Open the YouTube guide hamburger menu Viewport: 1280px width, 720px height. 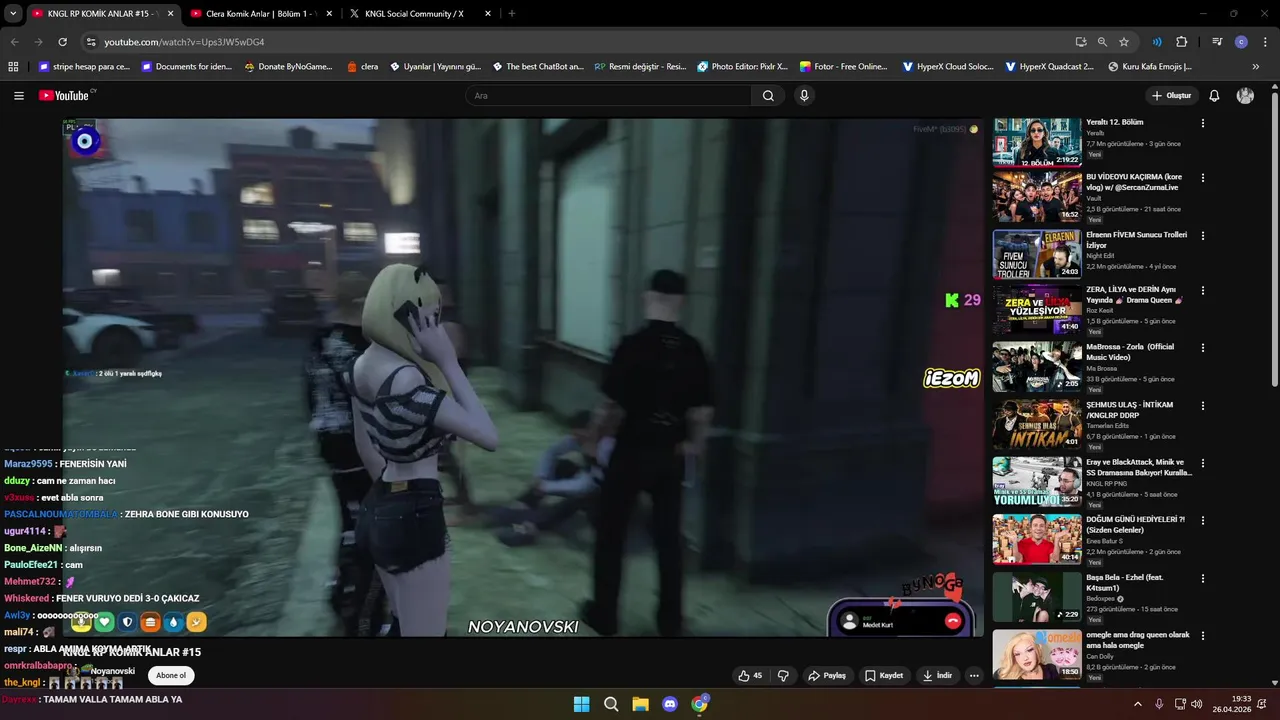[19, 96]
